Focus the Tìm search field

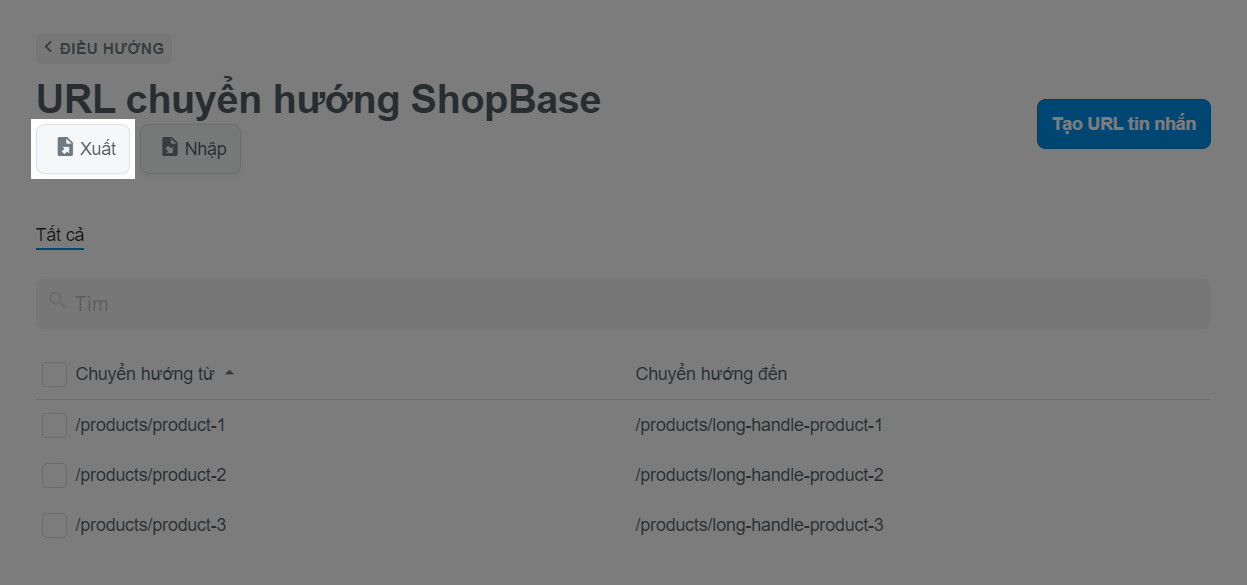630,303
